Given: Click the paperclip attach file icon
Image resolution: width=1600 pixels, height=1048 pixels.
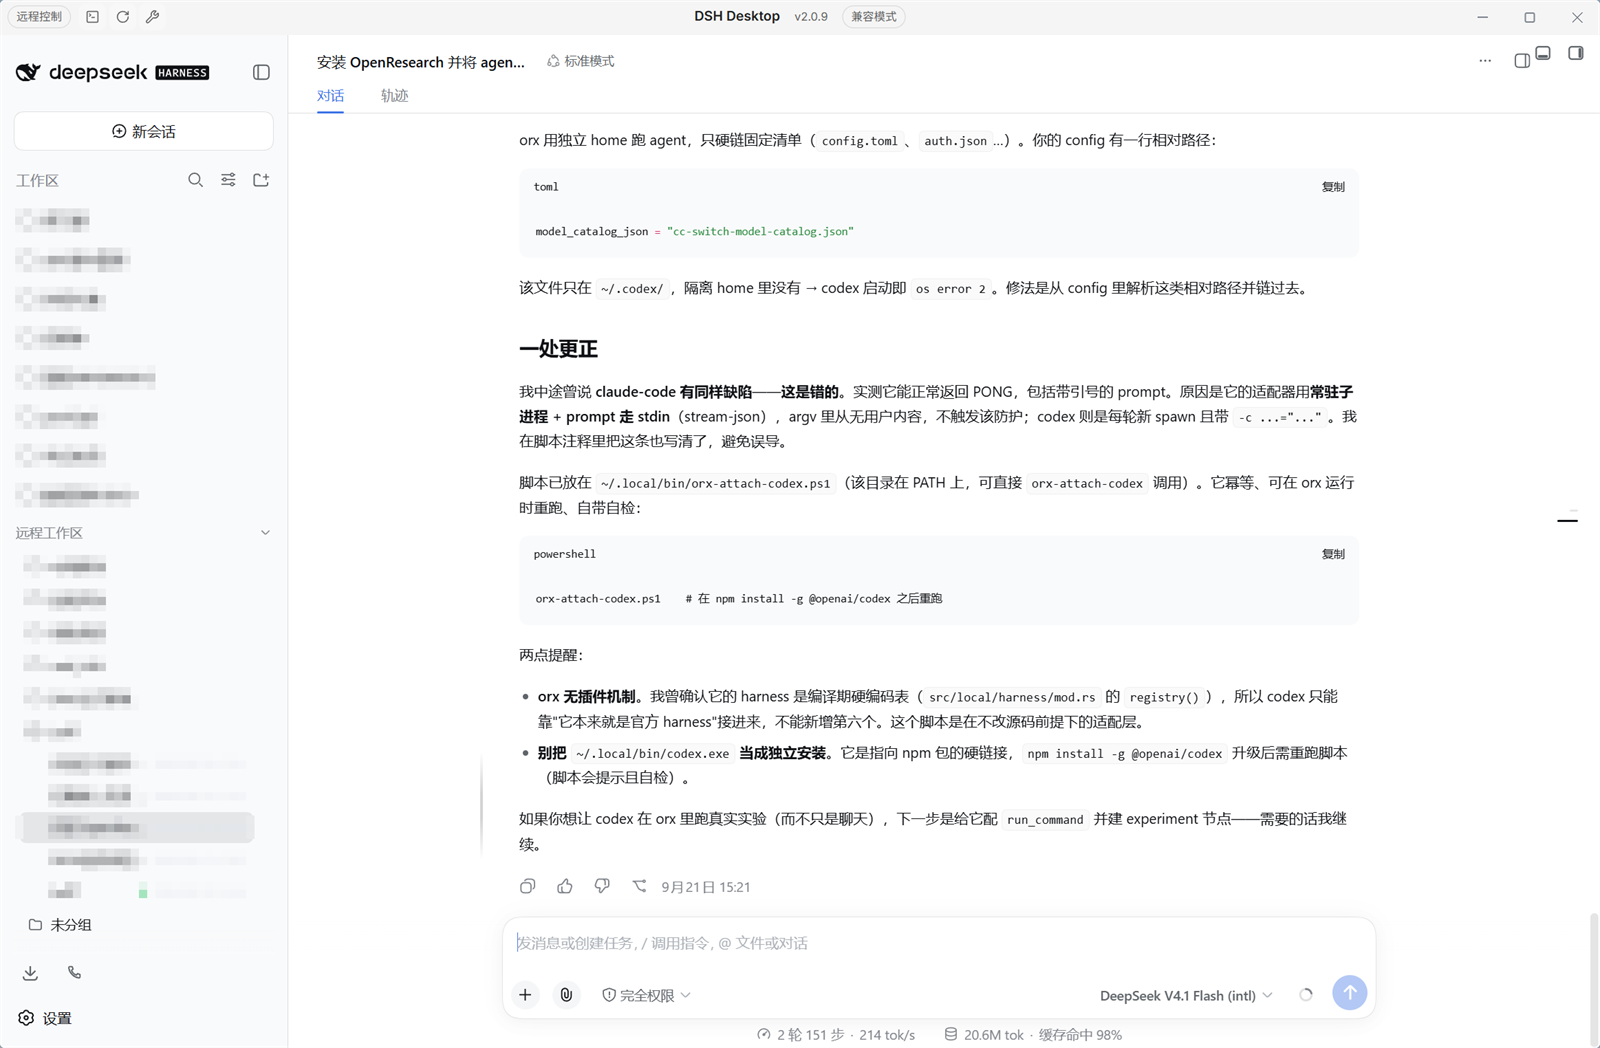Looking at the screenshot, I should [x=566, y=995].
